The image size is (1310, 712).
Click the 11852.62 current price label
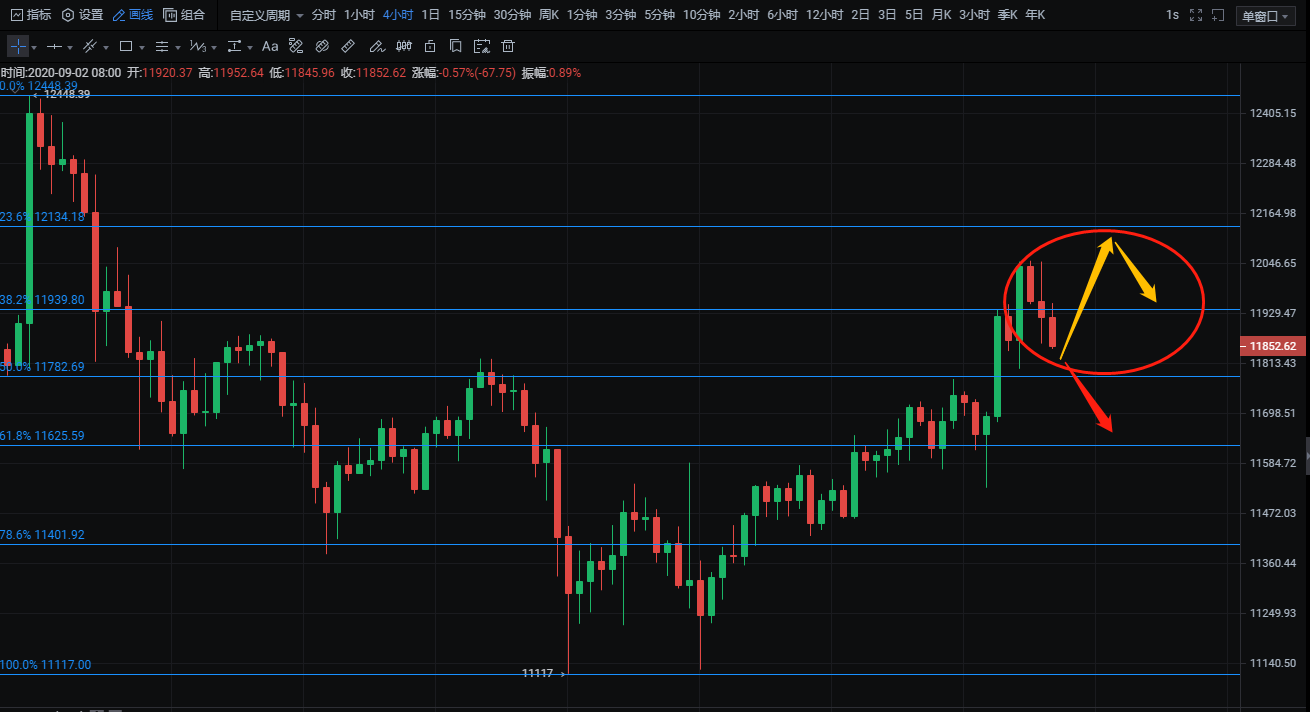coord(1273,346)
